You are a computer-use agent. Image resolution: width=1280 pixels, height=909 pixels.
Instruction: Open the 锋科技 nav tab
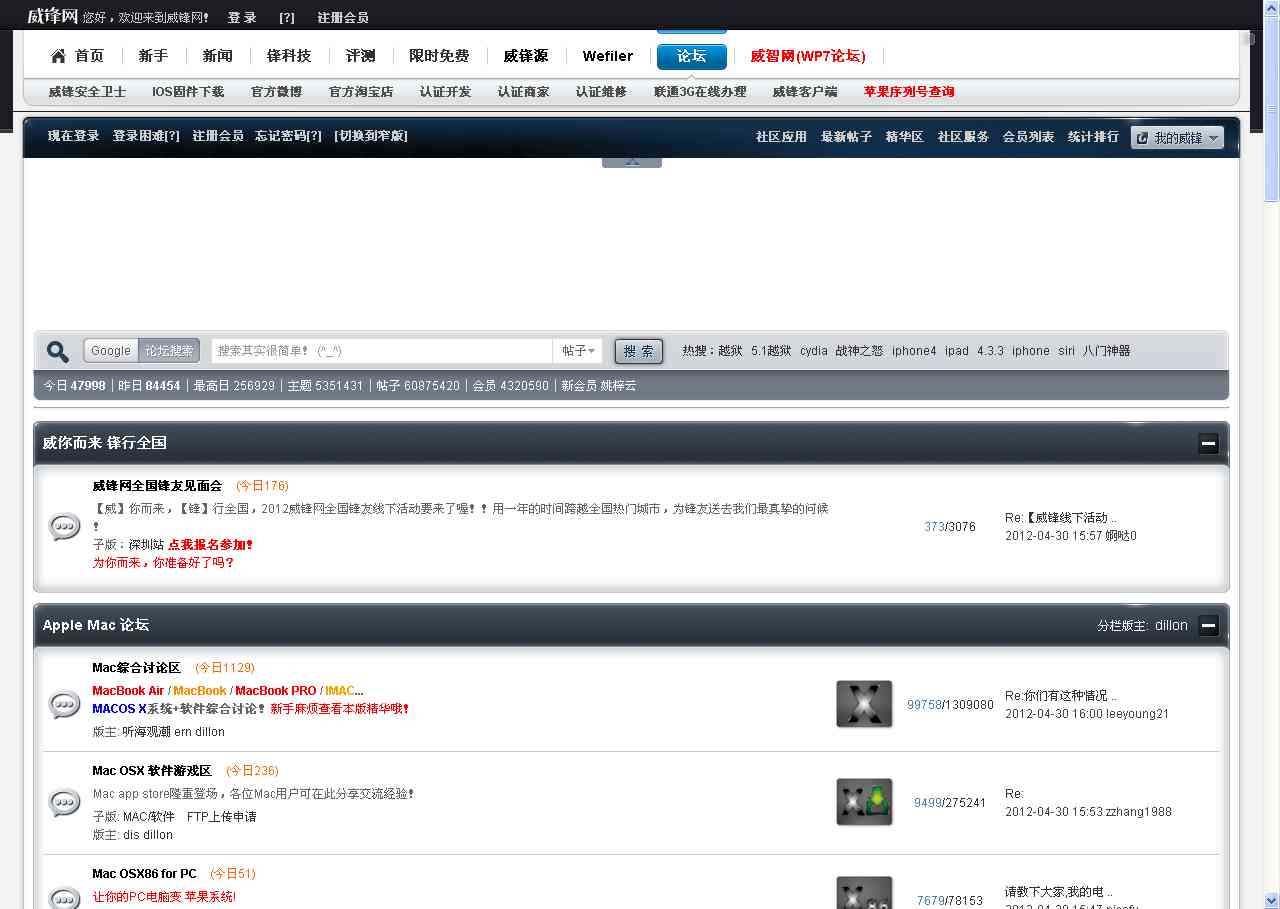pos(289,56)
